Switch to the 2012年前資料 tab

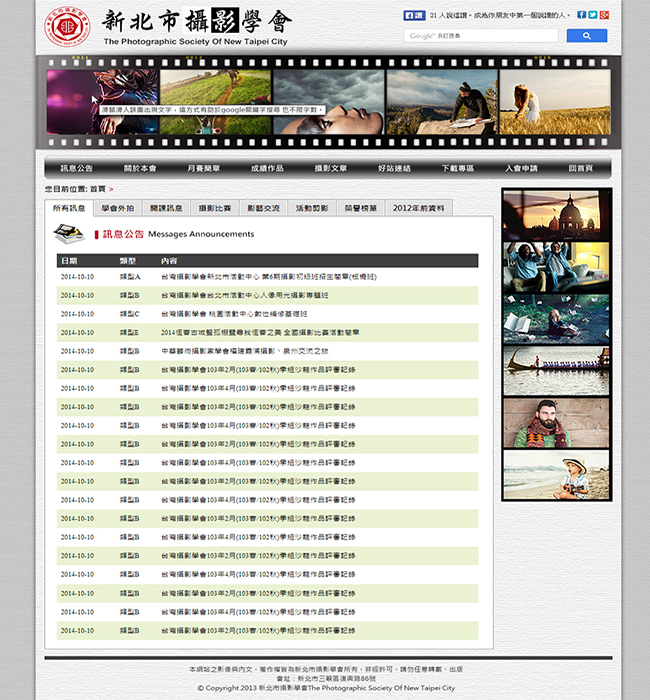[419, 208]
